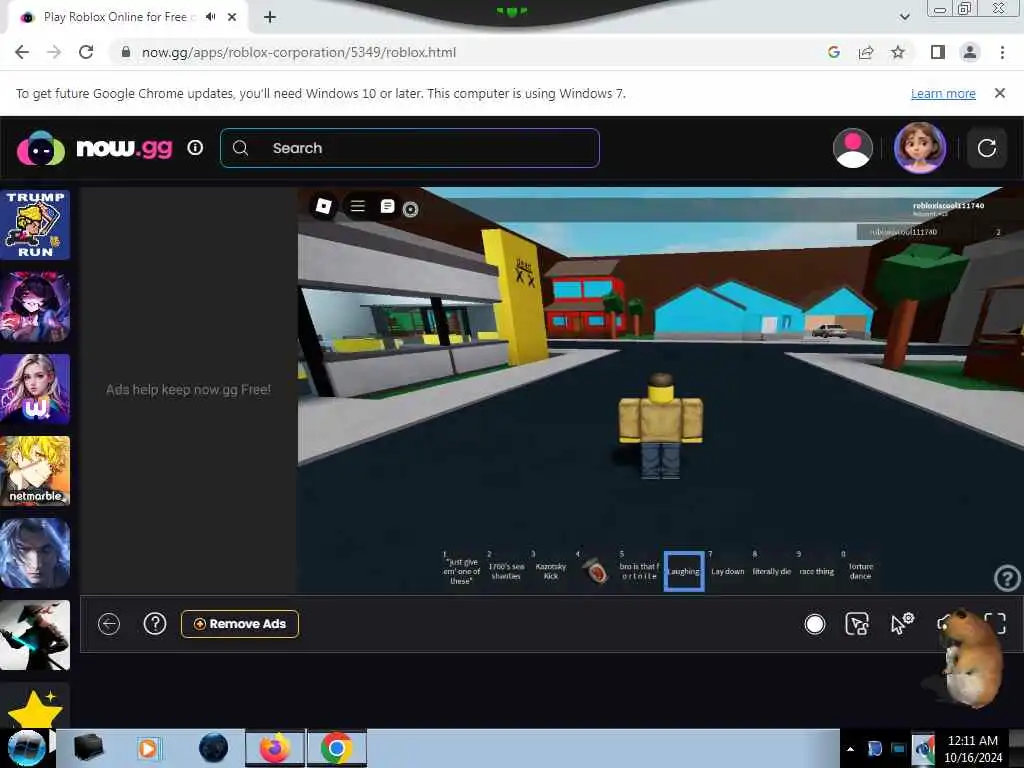The height and width of the screenshot is (768, 1024).
Task: Select the "bro is that fortnite" hotbar slot
Action: tap(639, 571)
